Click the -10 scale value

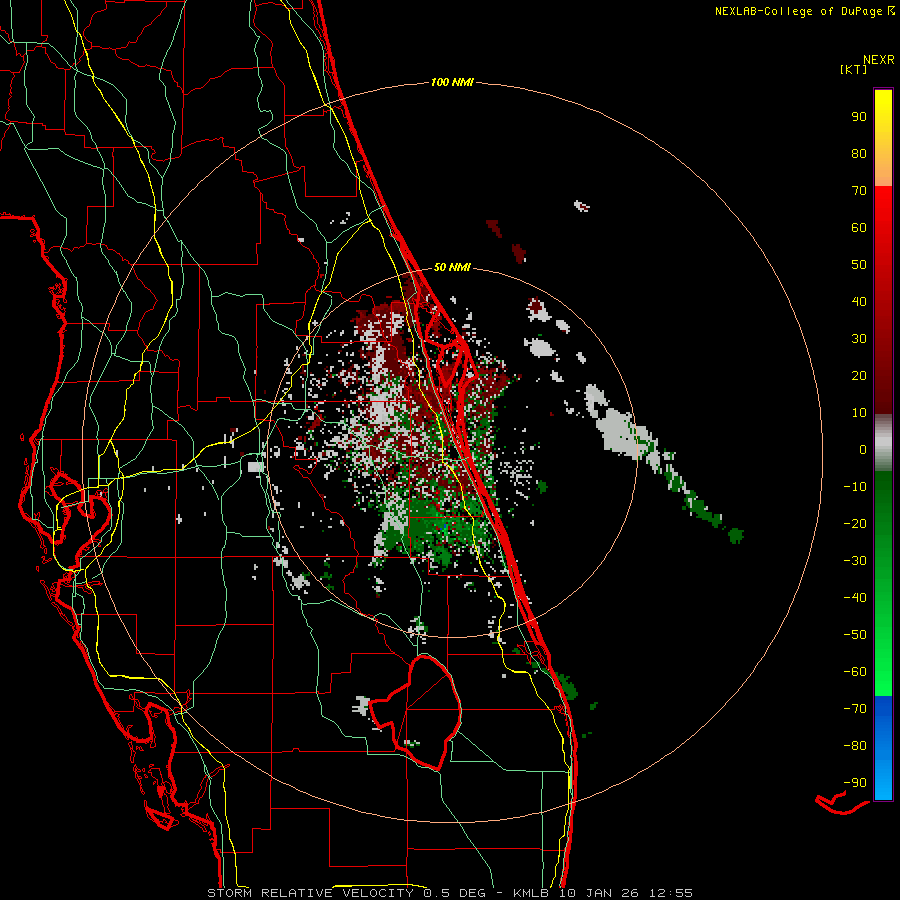855,487
